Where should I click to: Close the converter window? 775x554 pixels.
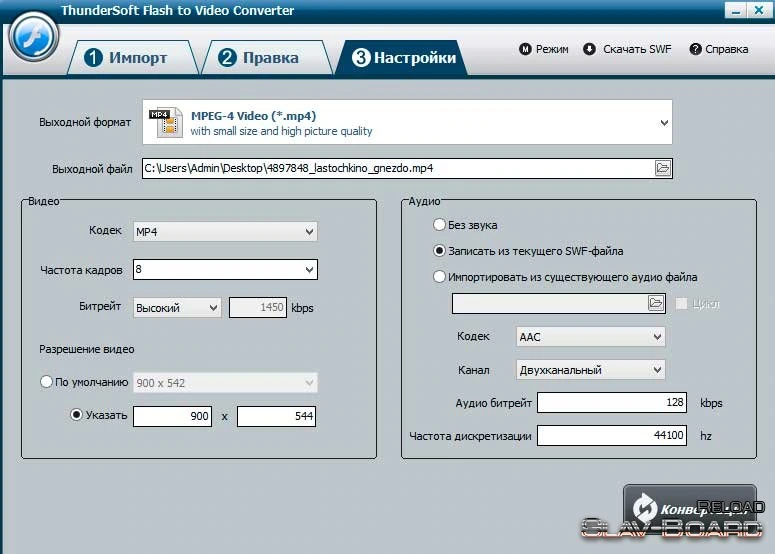pos(759,10)
